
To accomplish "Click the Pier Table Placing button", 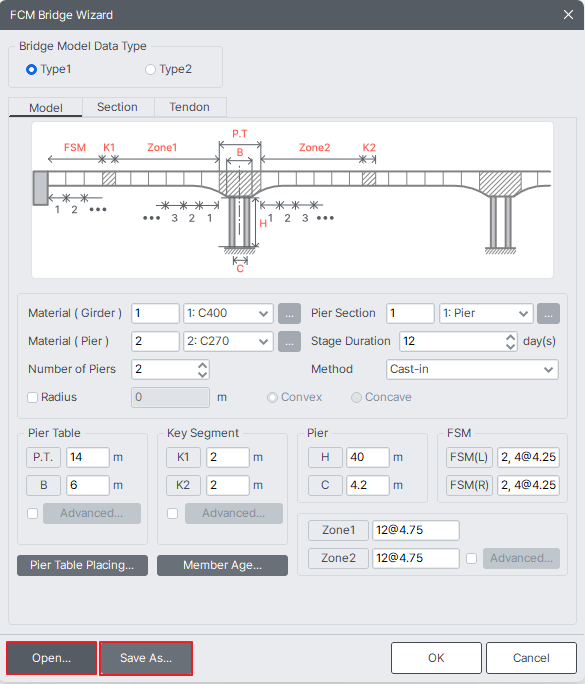I will coord(82,565).
